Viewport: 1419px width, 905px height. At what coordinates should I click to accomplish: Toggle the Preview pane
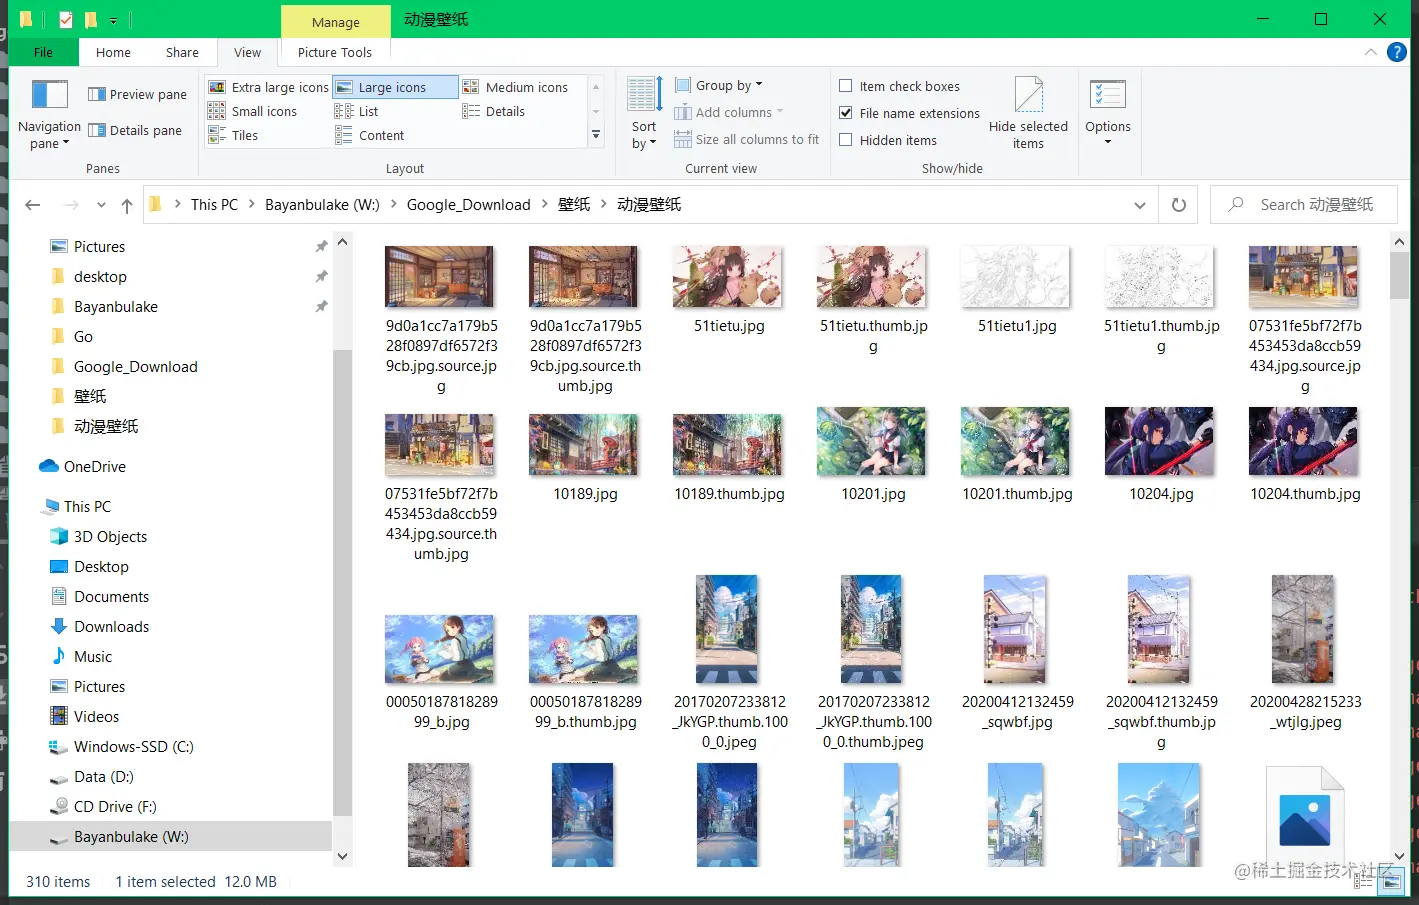click(x=137, y=94)
